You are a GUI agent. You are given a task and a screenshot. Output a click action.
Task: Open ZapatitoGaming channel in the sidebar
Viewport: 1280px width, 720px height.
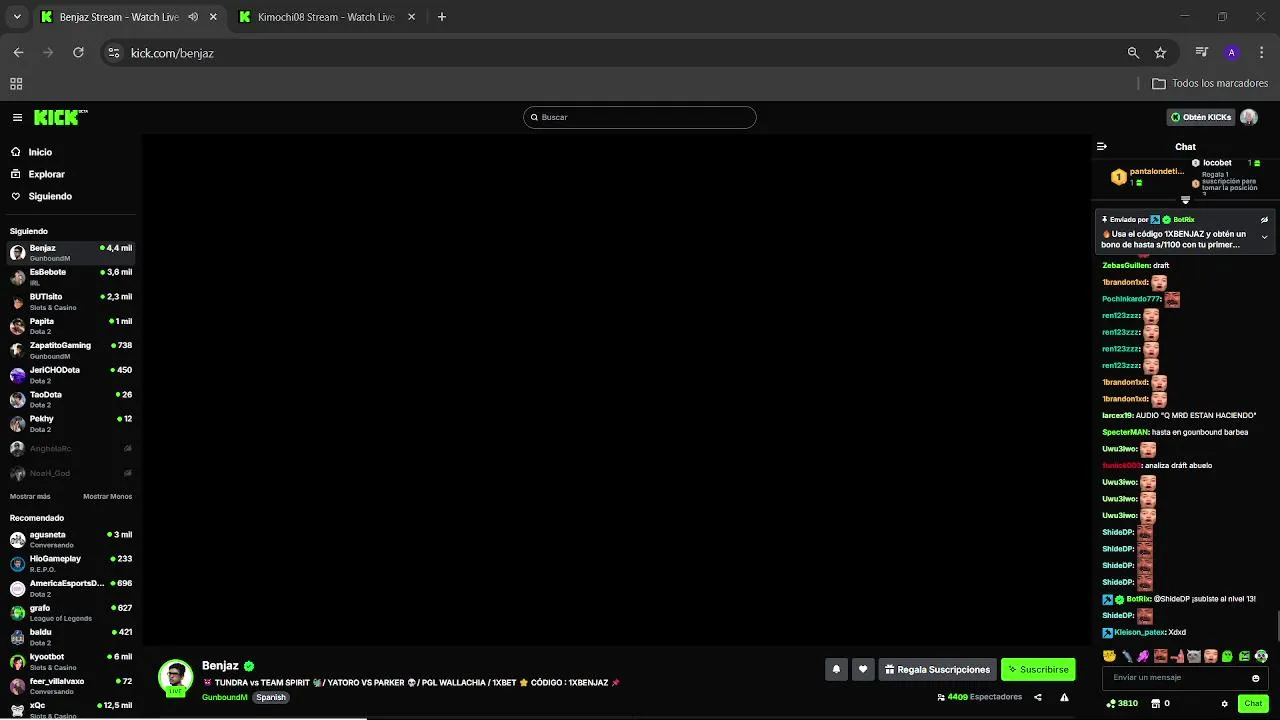tap(70, 350)
